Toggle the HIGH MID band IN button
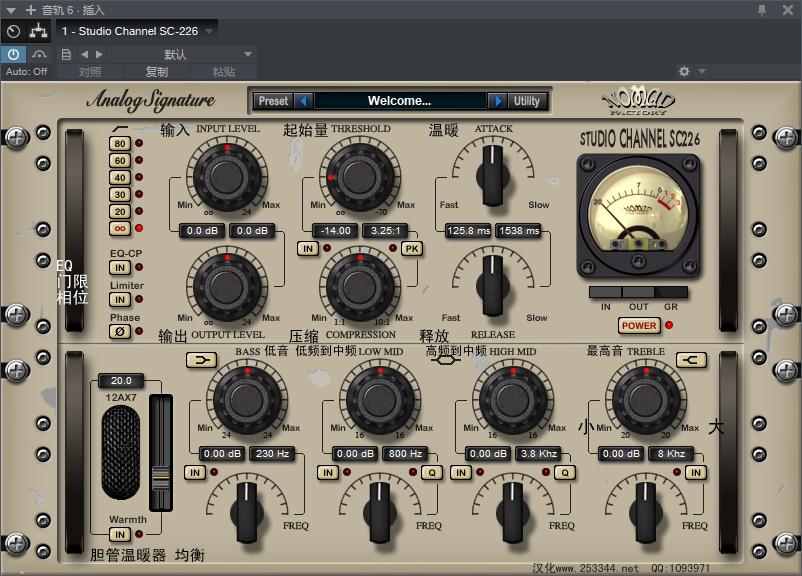Screen dimensions: 802x576 click(461, 473)
